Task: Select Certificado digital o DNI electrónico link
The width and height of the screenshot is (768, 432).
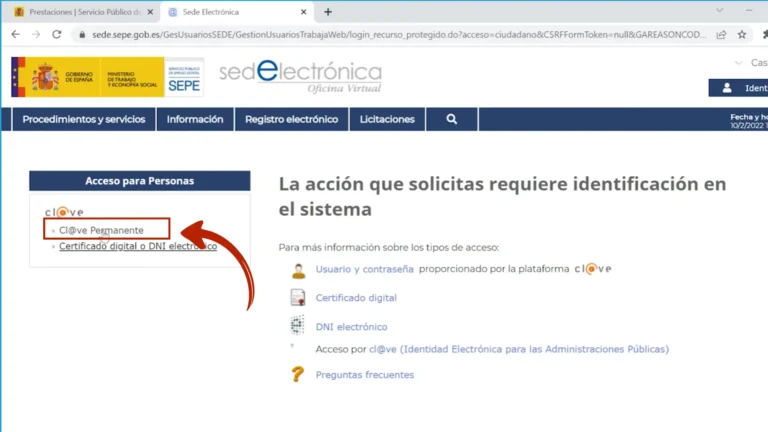Action: [x=138, y=246]
